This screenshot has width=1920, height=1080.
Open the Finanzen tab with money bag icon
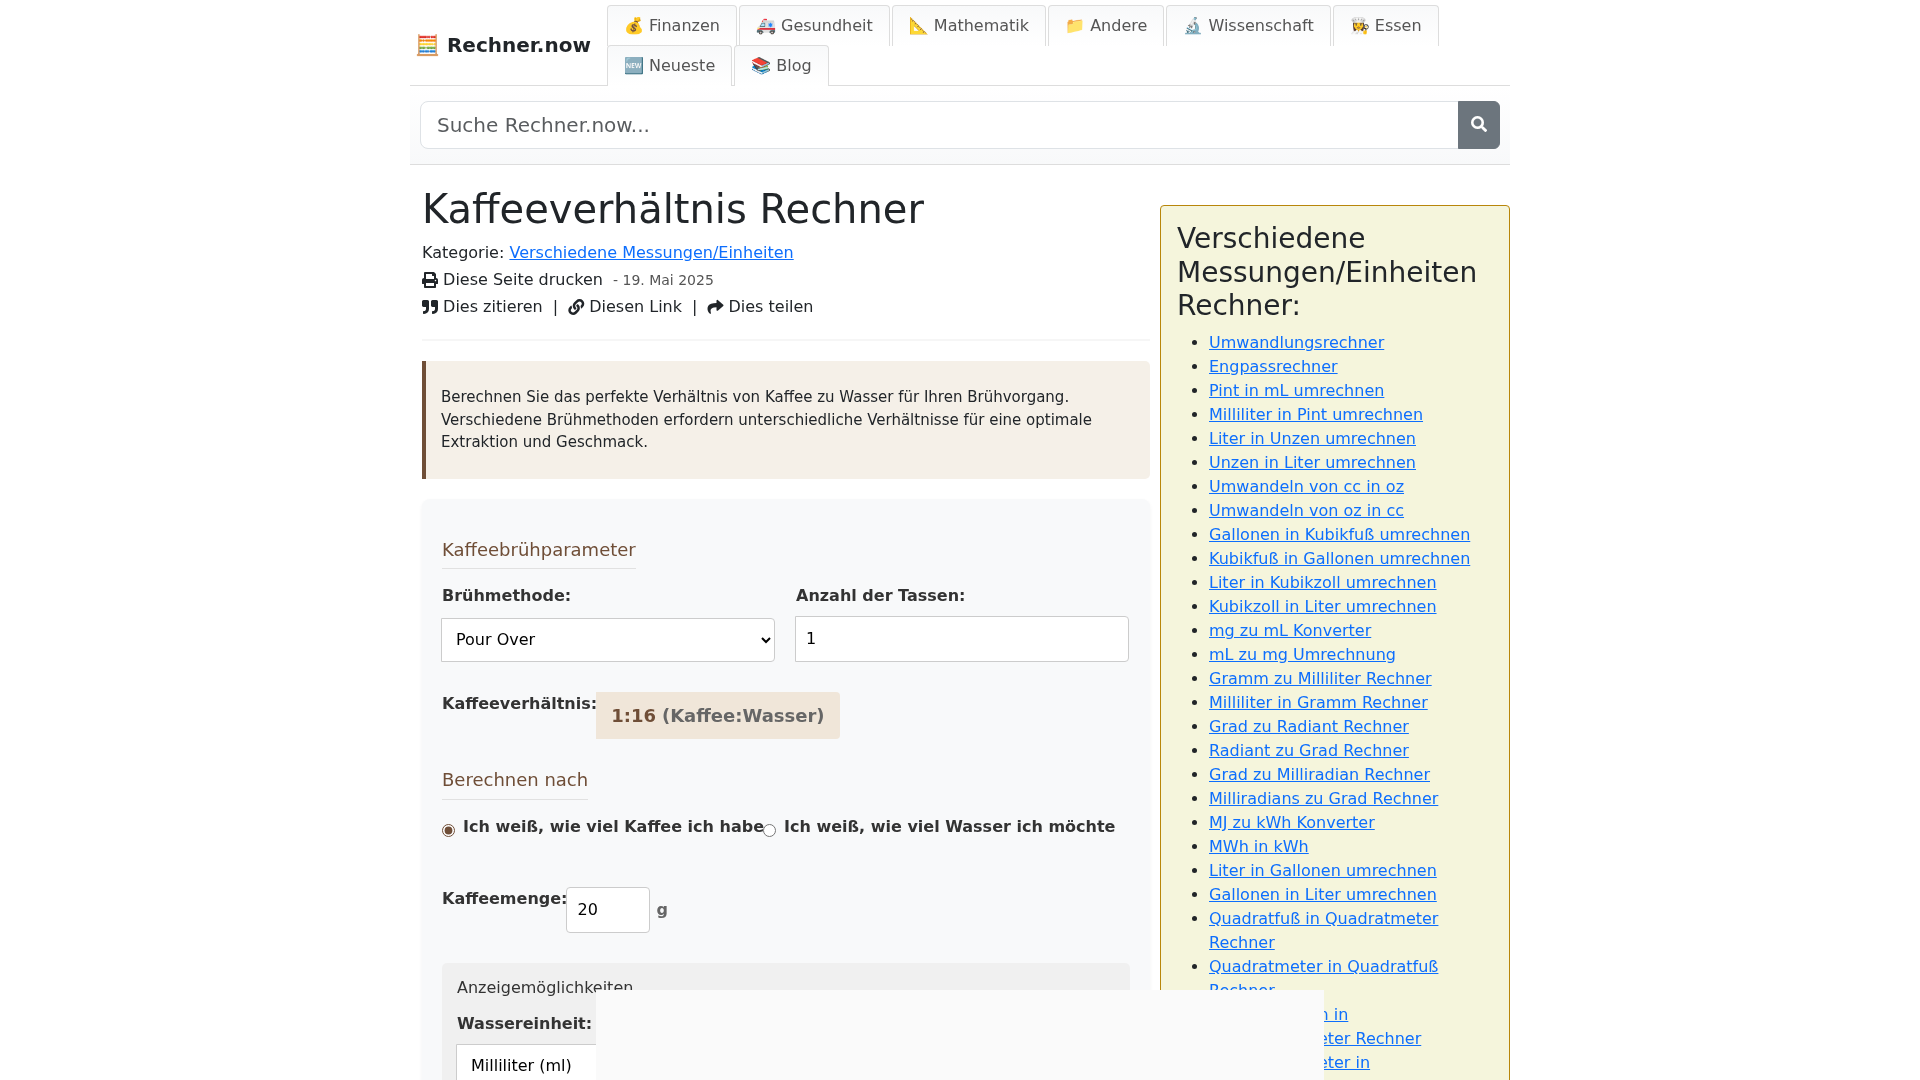pos(672,26)
